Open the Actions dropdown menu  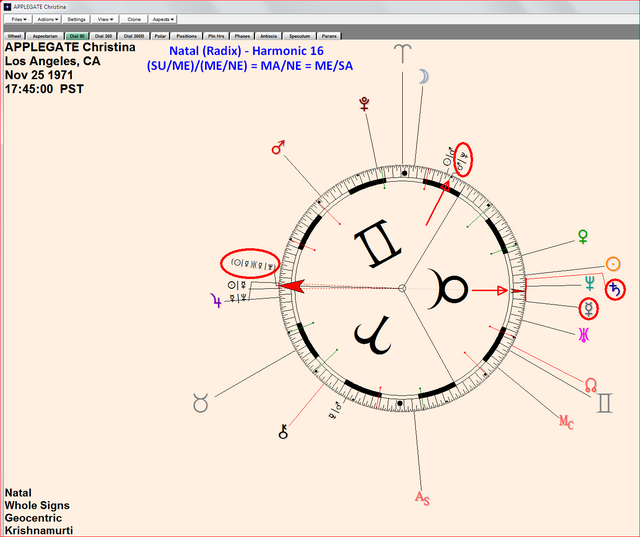tap(47, 19)
